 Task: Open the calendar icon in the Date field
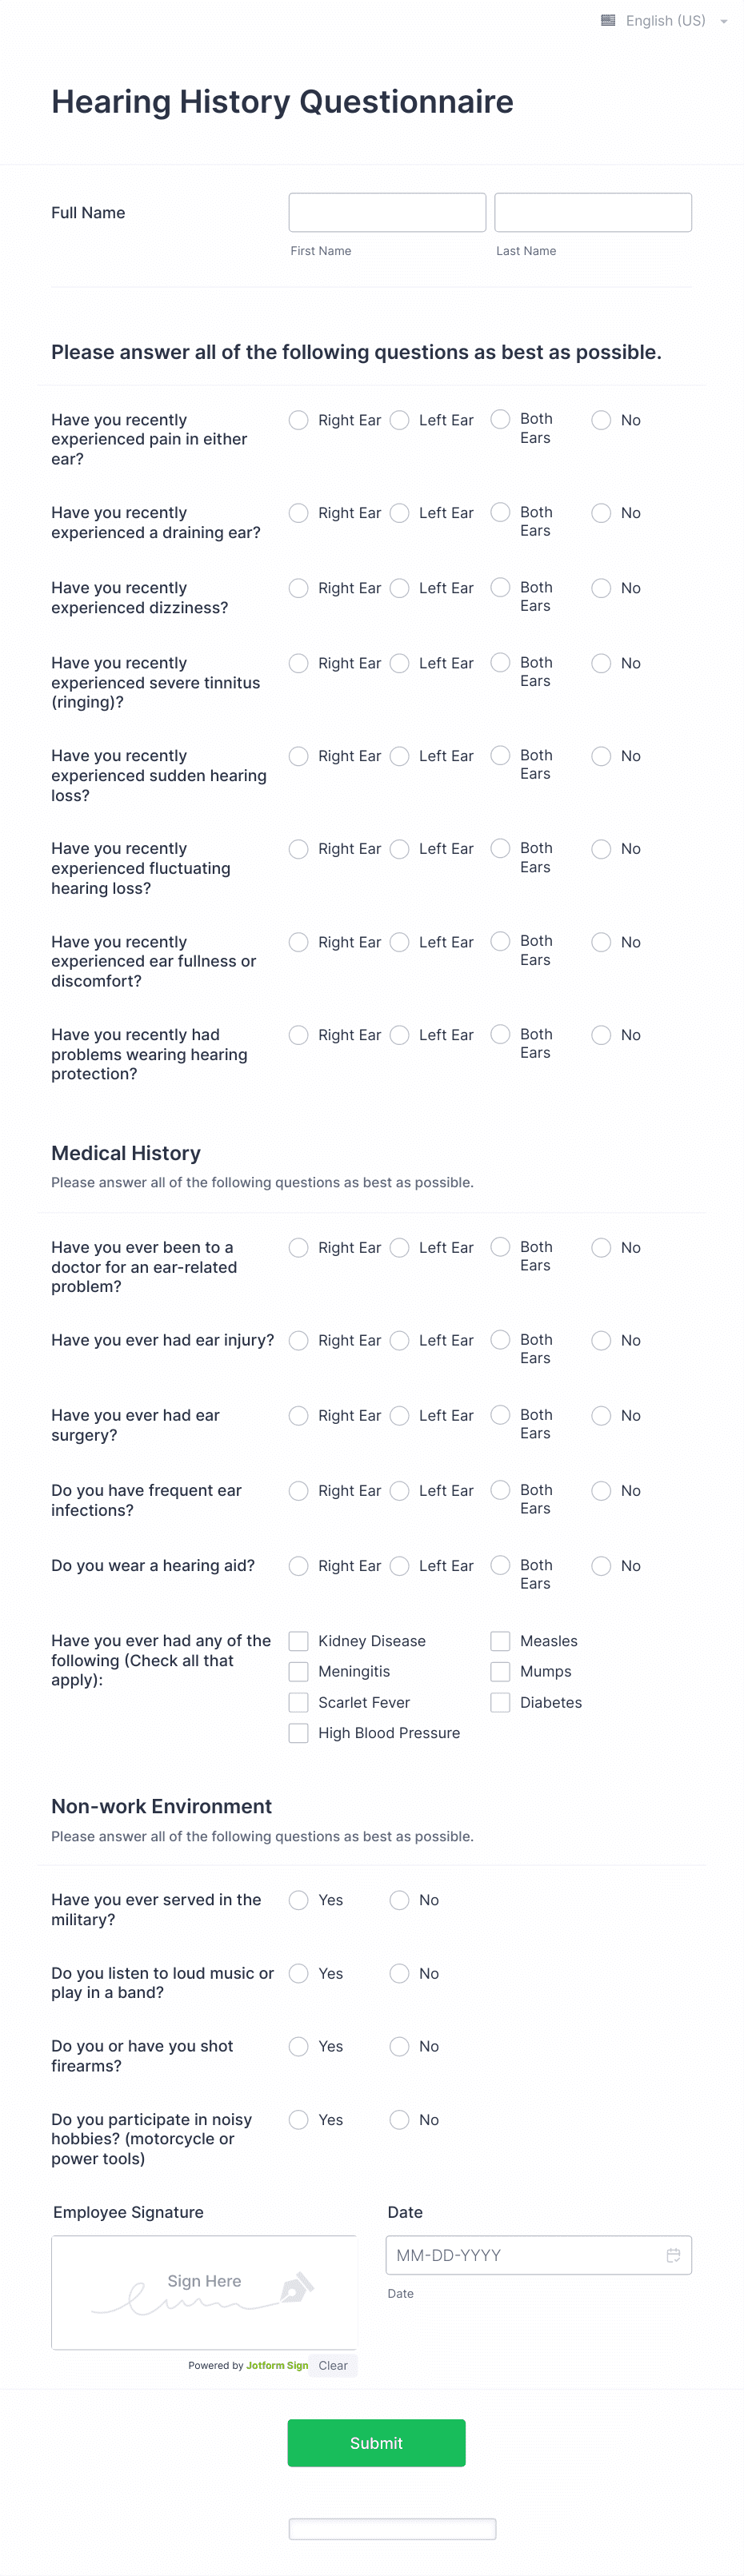(674, 2255)
